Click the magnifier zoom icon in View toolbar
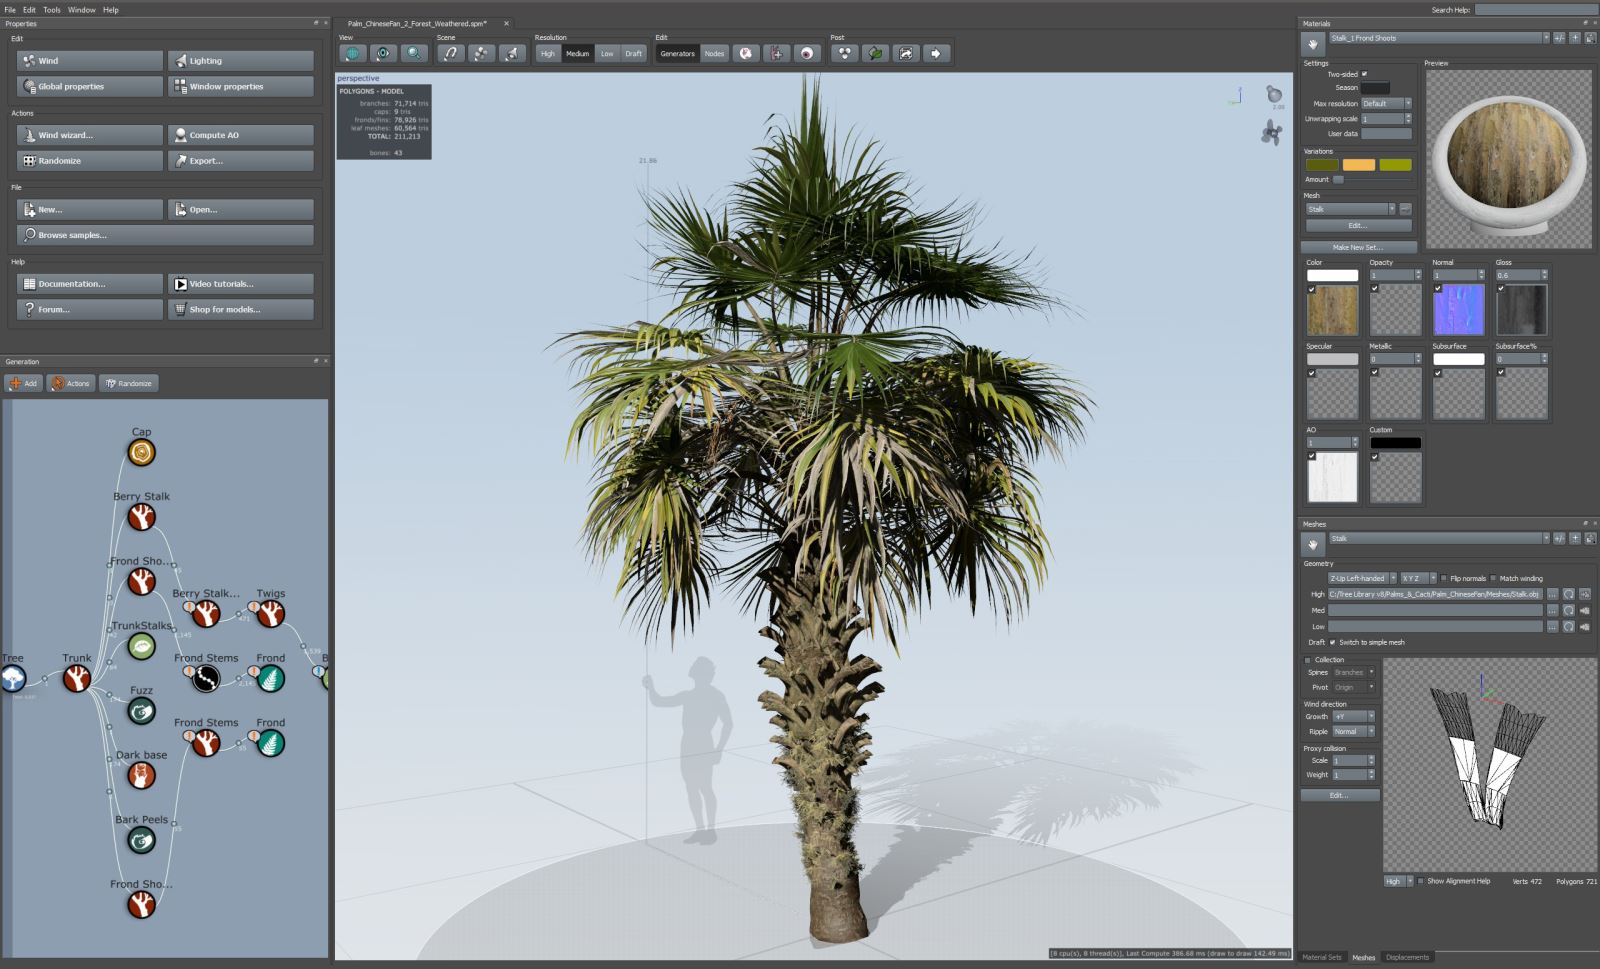The image size is (1600, 969). (414, 54)
